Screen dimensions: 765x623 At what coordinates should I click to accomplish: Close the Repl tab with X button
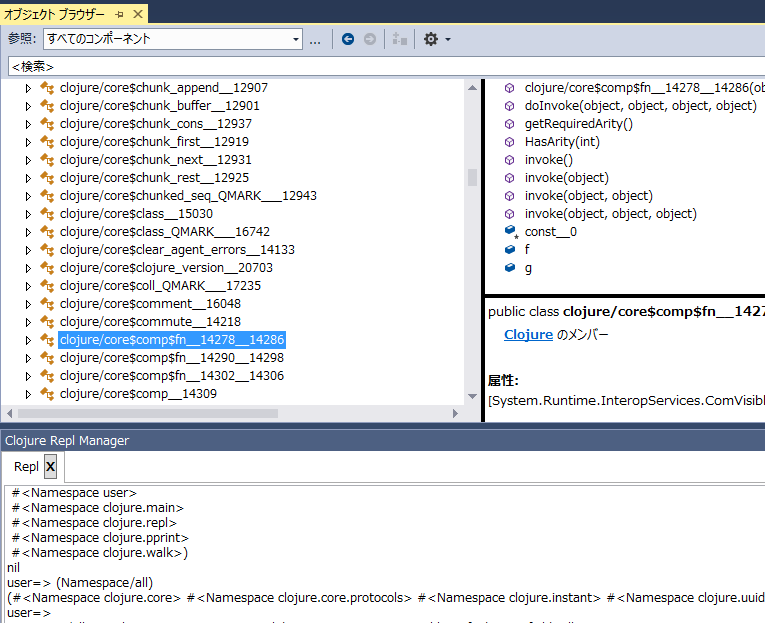50,467
